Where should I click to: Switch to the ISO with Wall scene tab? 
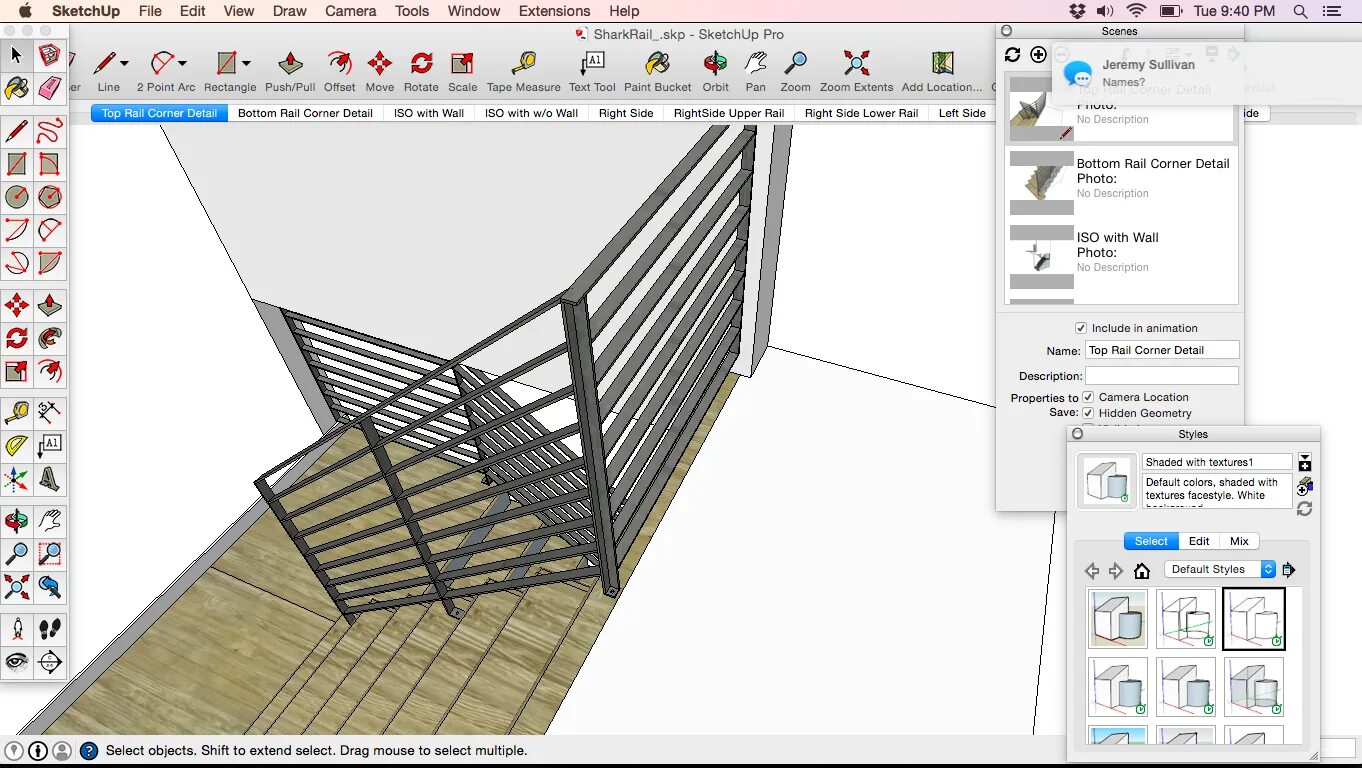pyautogui.click(x=429, y=113)
